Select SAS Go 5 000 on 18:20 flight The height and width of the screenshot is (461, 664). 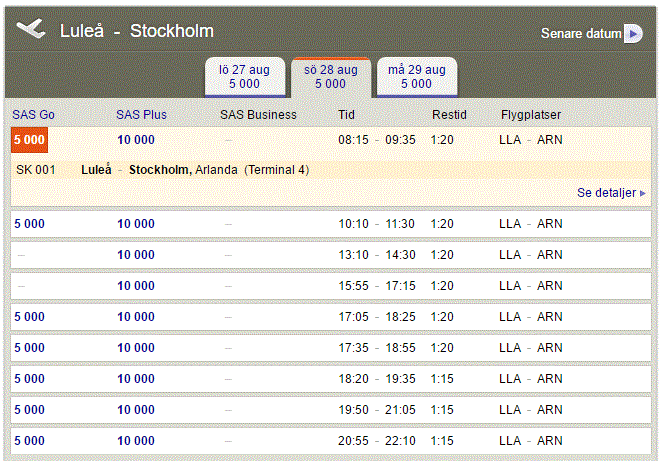click(x=29, y=379)
